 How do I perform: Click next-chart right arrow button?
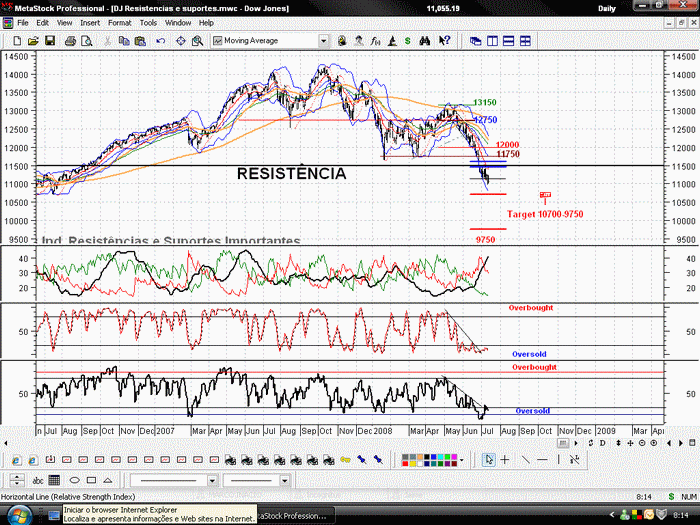click(x=681, y=443)
